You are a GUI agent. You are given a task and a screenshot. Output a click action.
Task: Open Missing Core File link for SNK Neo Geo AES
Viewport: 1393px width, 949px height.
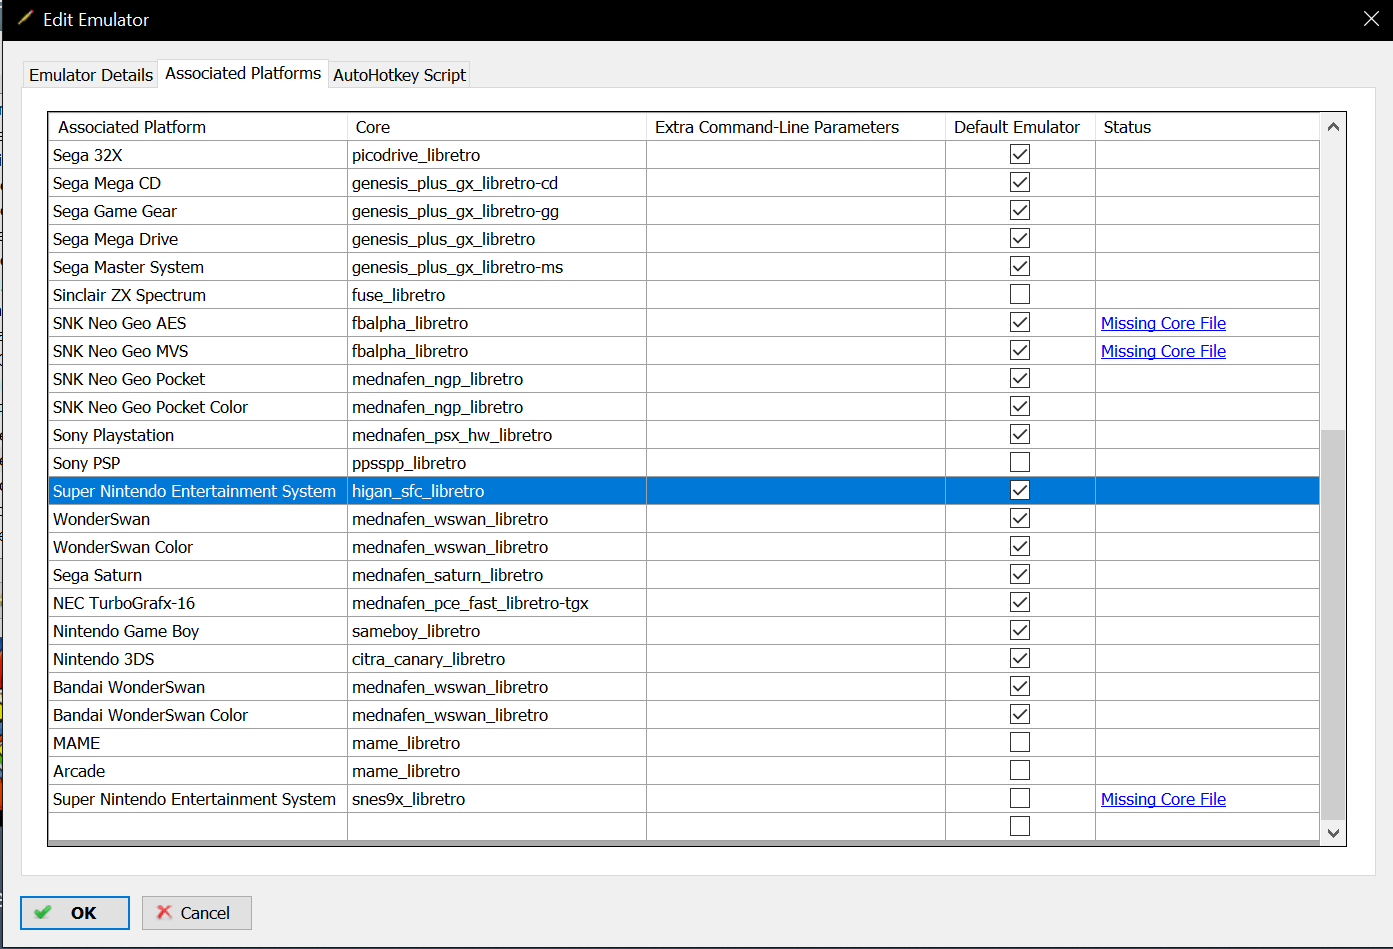point(1163,323)
